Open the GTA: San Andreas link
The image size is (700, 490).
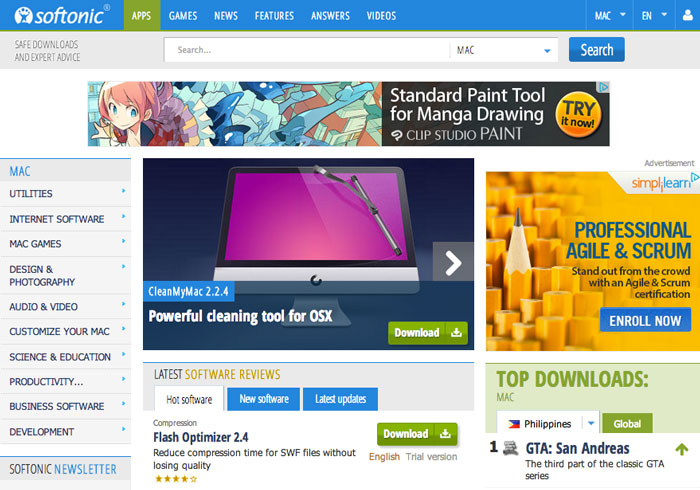click(577, 448)
